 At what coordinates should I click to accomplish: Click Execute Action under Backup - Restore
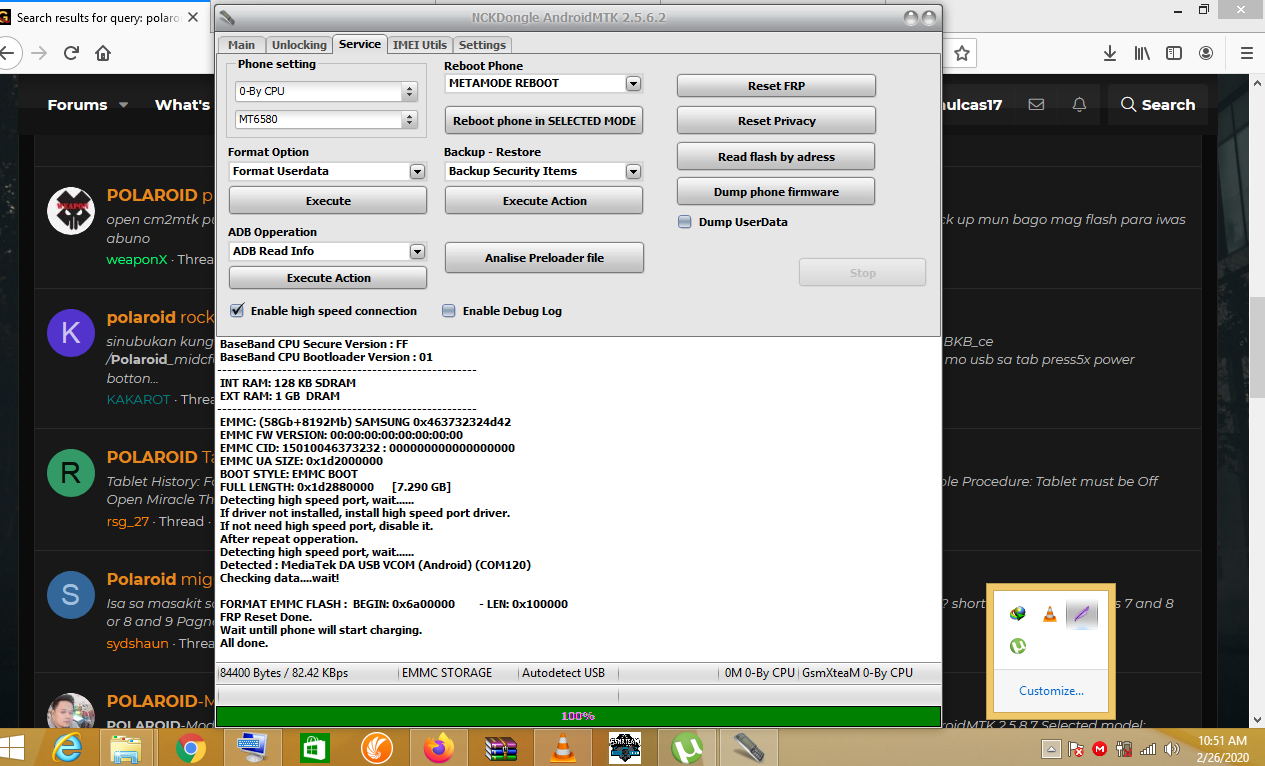(544, 200)
